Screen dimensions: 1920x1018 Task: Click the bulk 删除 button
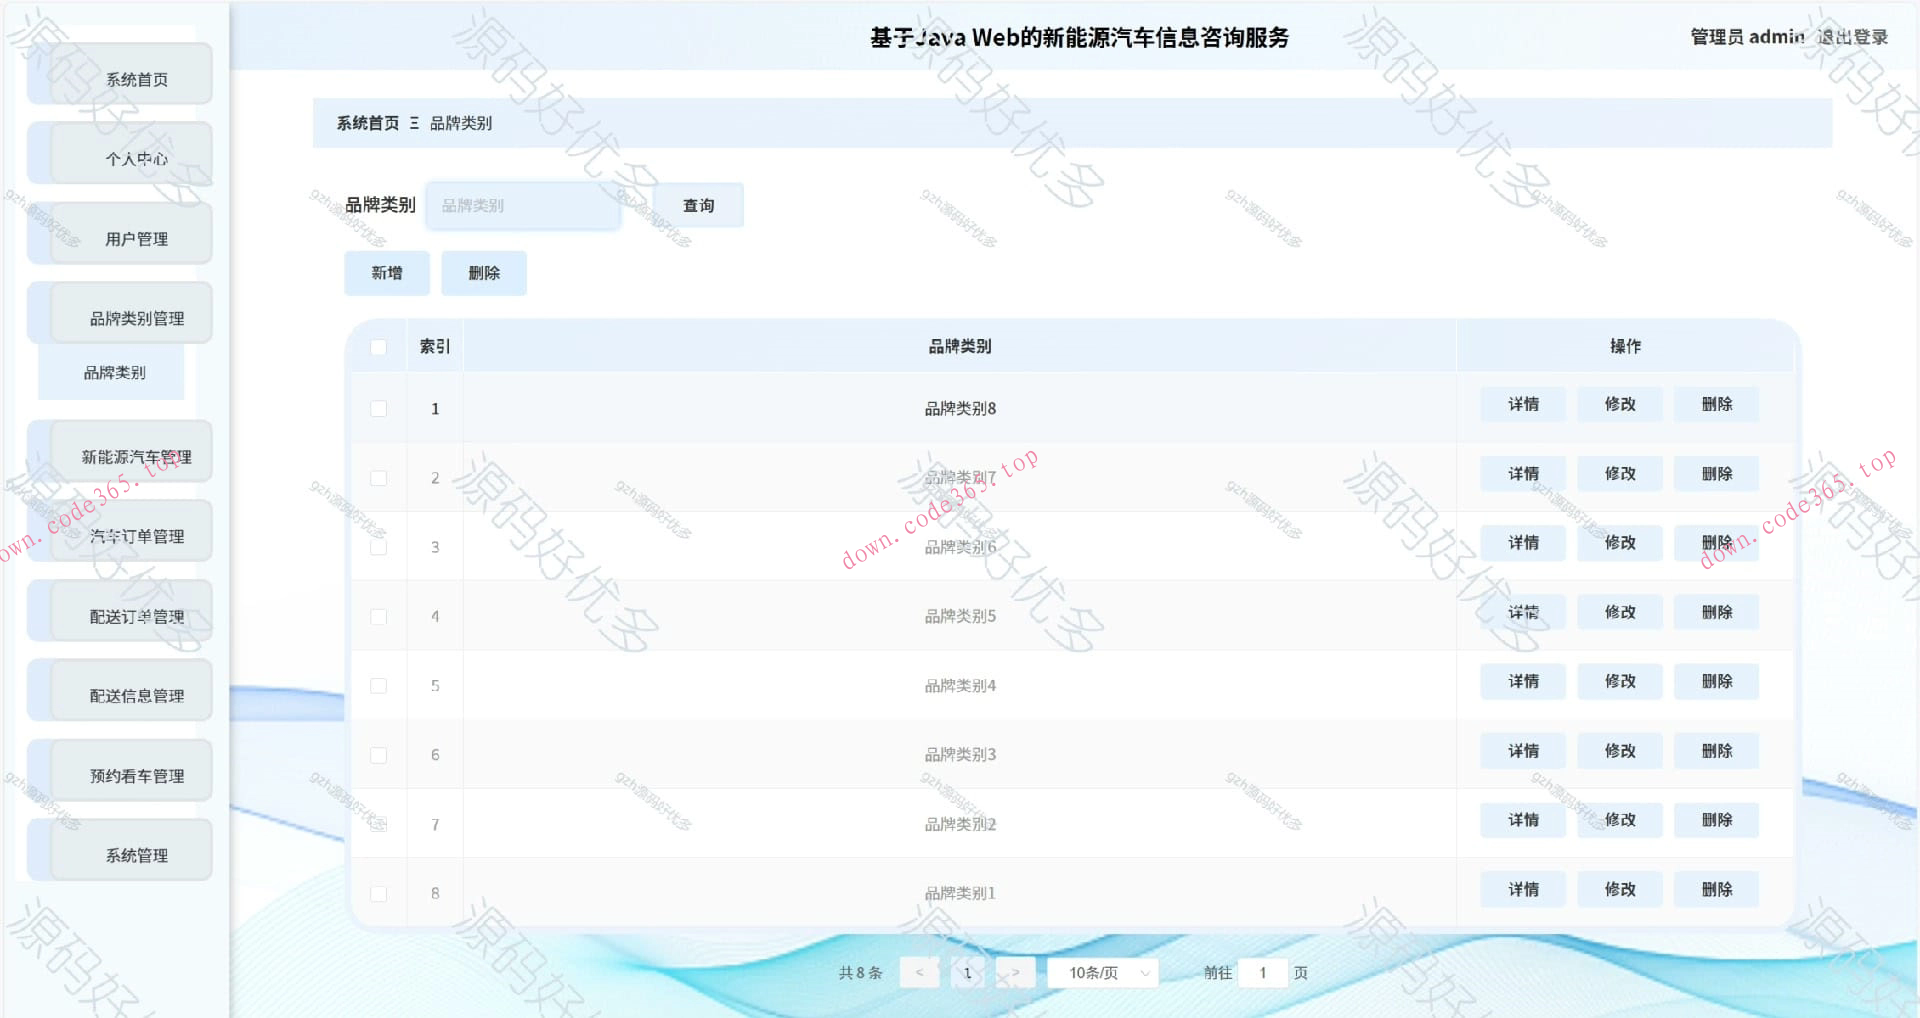coord(483,272)
